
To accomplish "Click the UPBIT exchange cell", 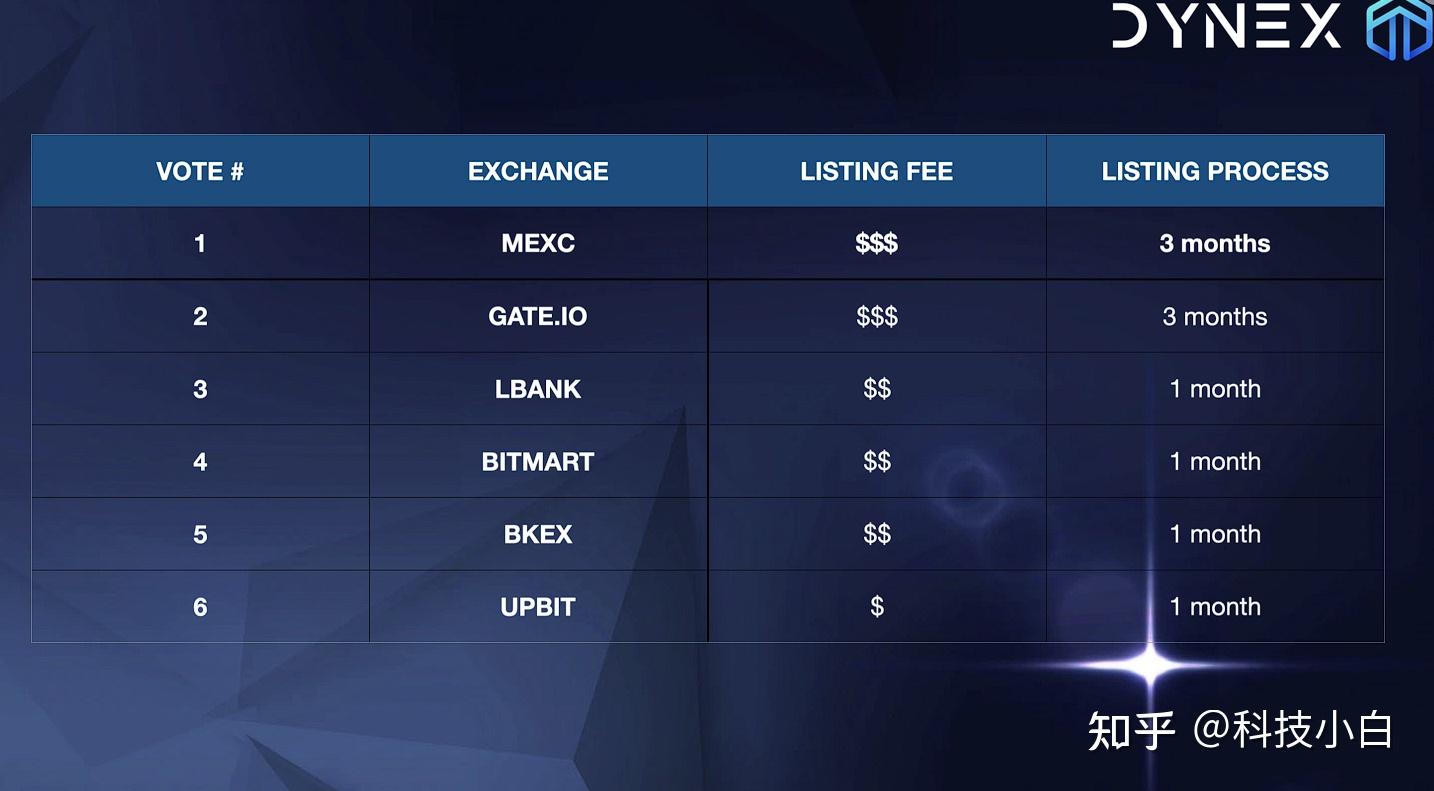I will [538, 606].
